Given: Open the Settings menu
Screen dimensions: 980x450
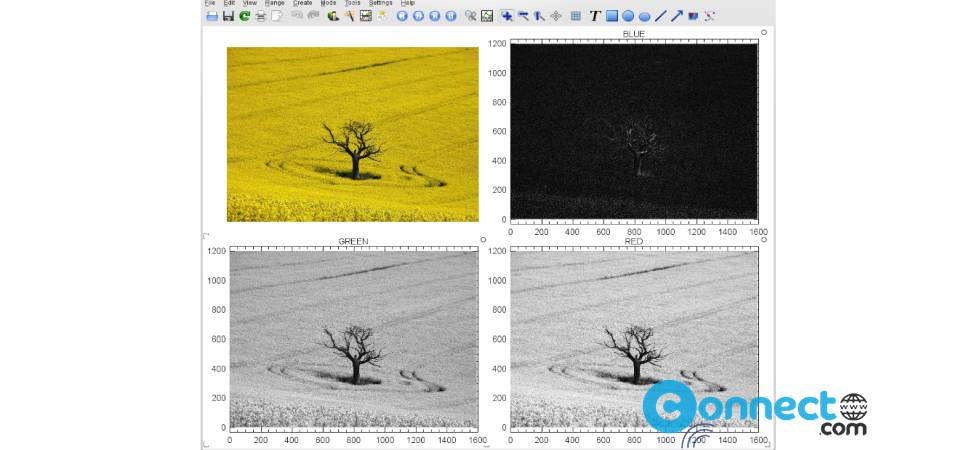Looking at the screenshot, I should click(381, 3).
